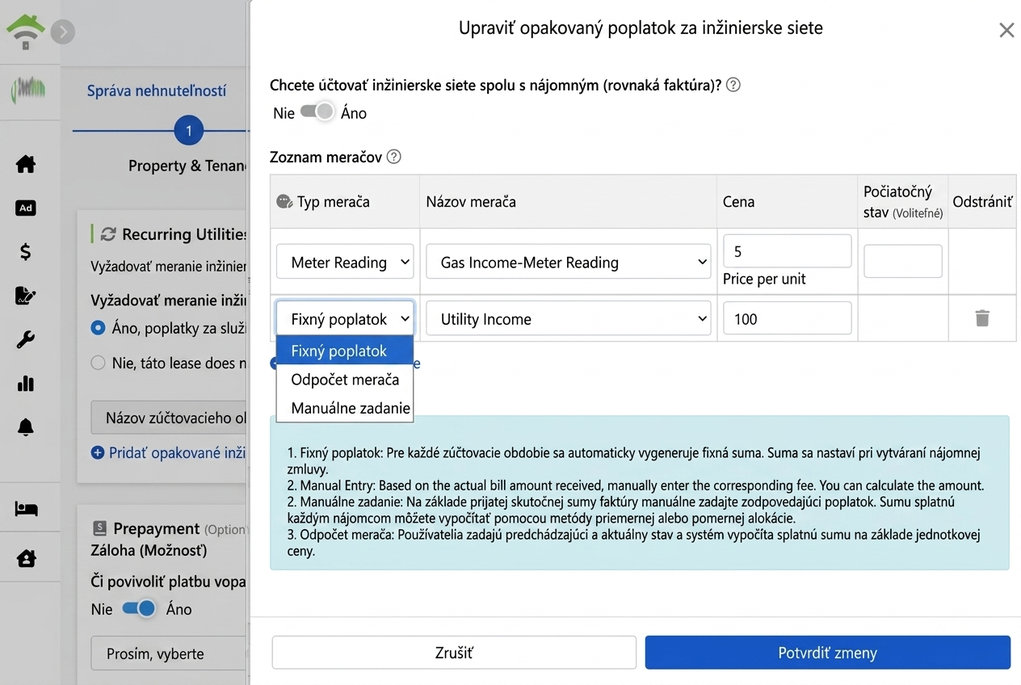Select radio Áno, poplatky za služi
Viewport: 1021px width, 685px height.
tap(98, 328)
